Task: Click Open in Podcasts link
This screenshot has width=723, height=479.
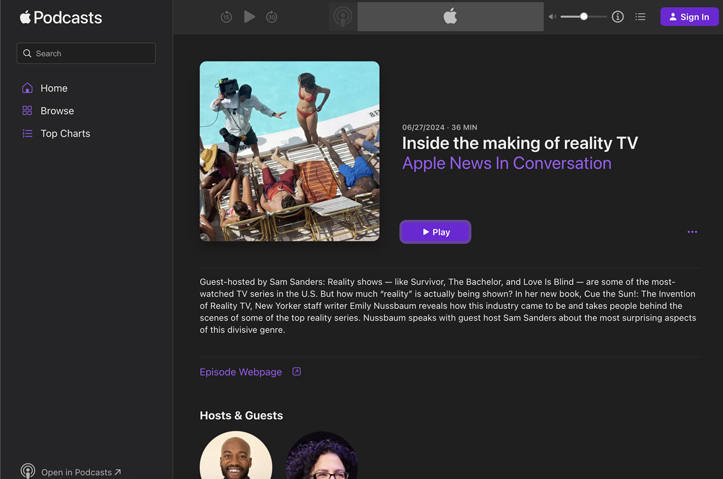Action: click(81, 472)
